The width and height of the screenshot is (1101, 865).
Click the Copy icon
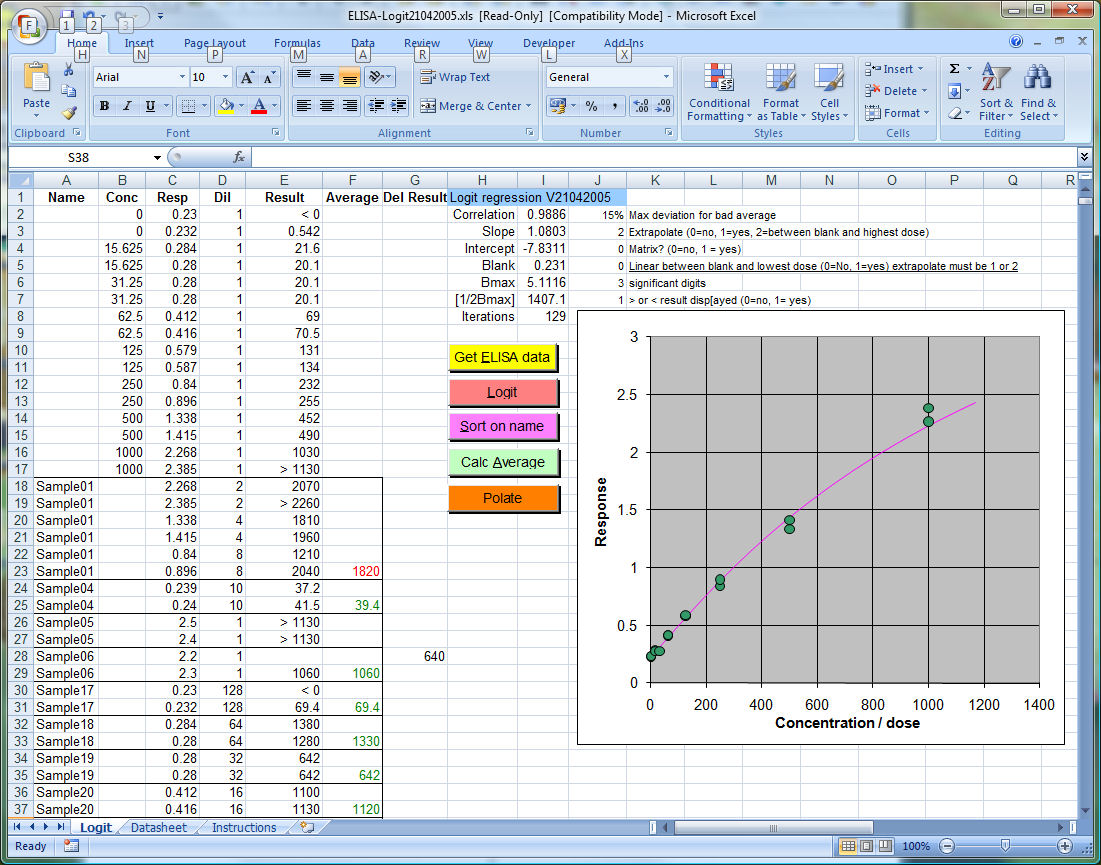click(69, 91)
